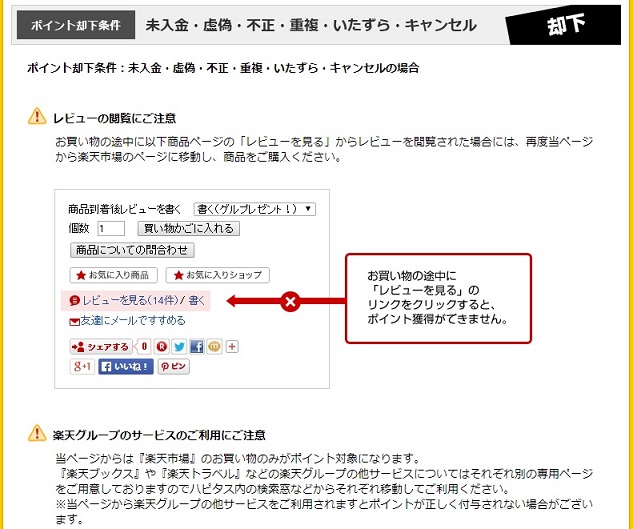Click the Twitter bird share icon
This screenshot has height=529, width=633.
coord(179,346)
